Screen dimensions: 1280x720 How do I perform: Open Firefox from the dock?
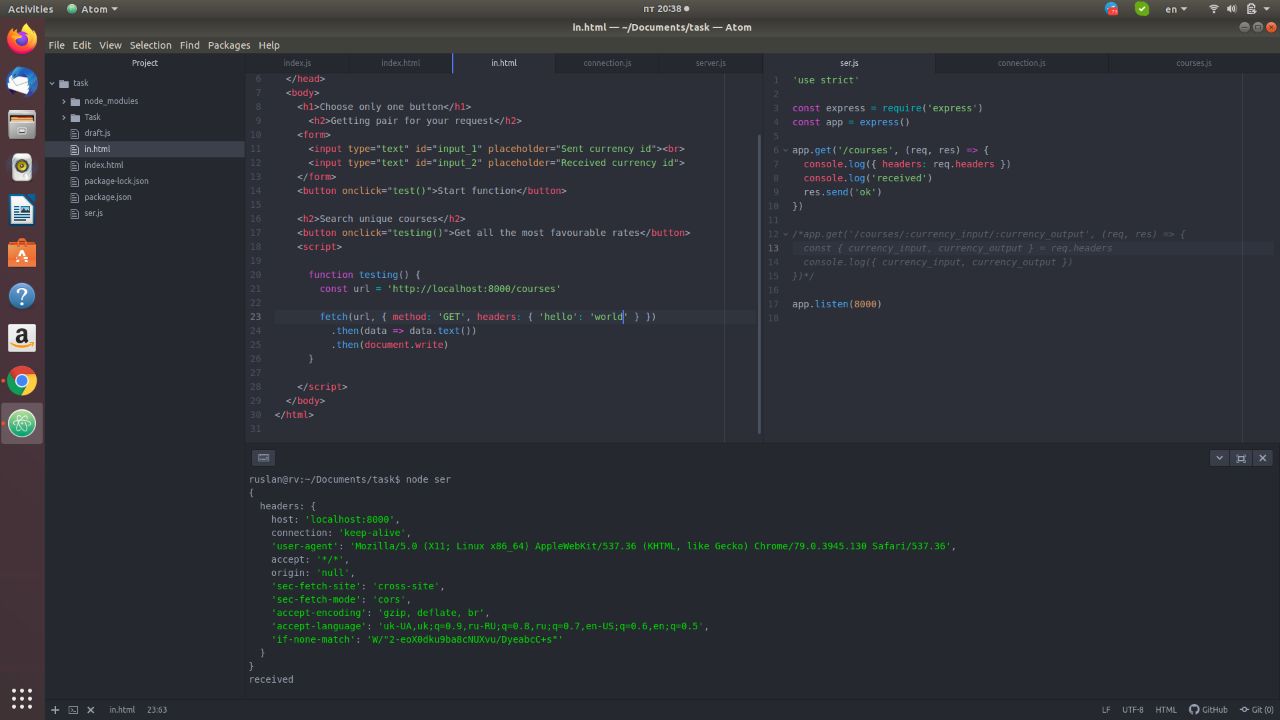(x=22, y=39)
